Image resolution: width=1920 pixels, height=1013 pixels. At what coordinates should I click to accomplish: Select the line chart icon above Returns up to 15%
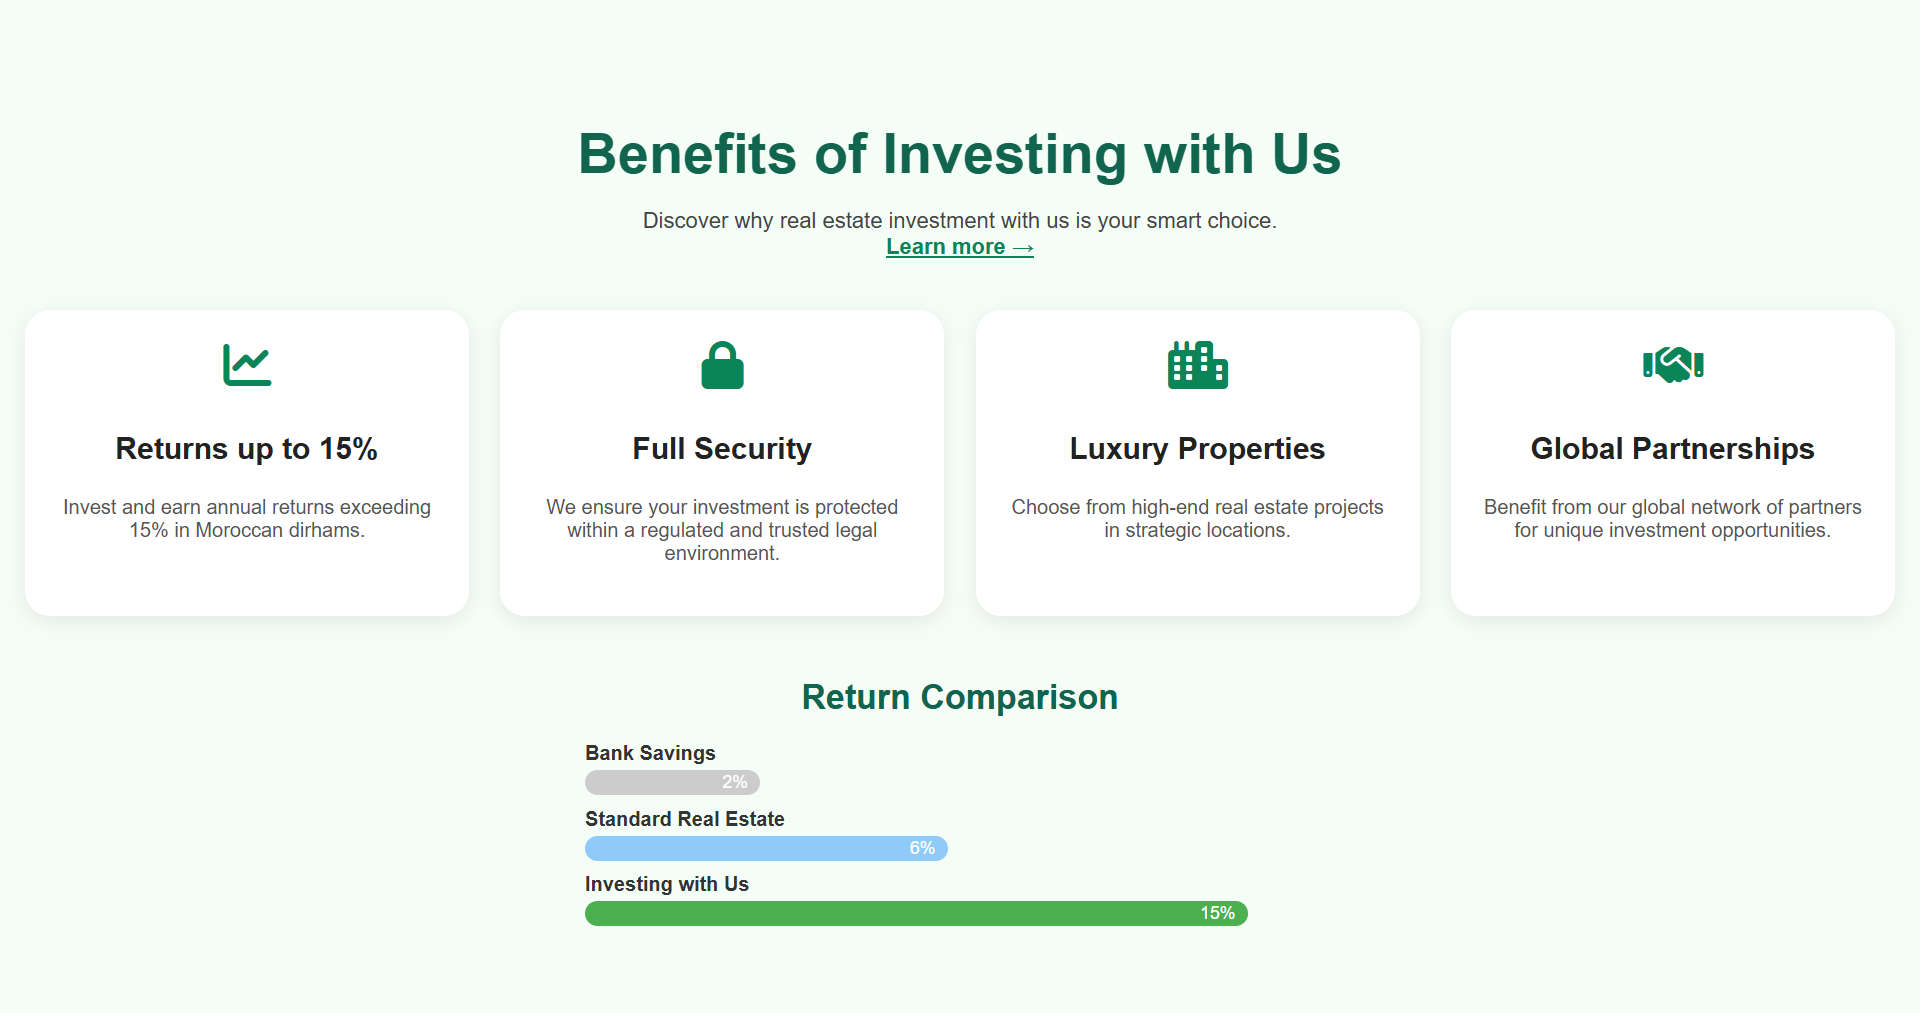[x=246, y=364]
